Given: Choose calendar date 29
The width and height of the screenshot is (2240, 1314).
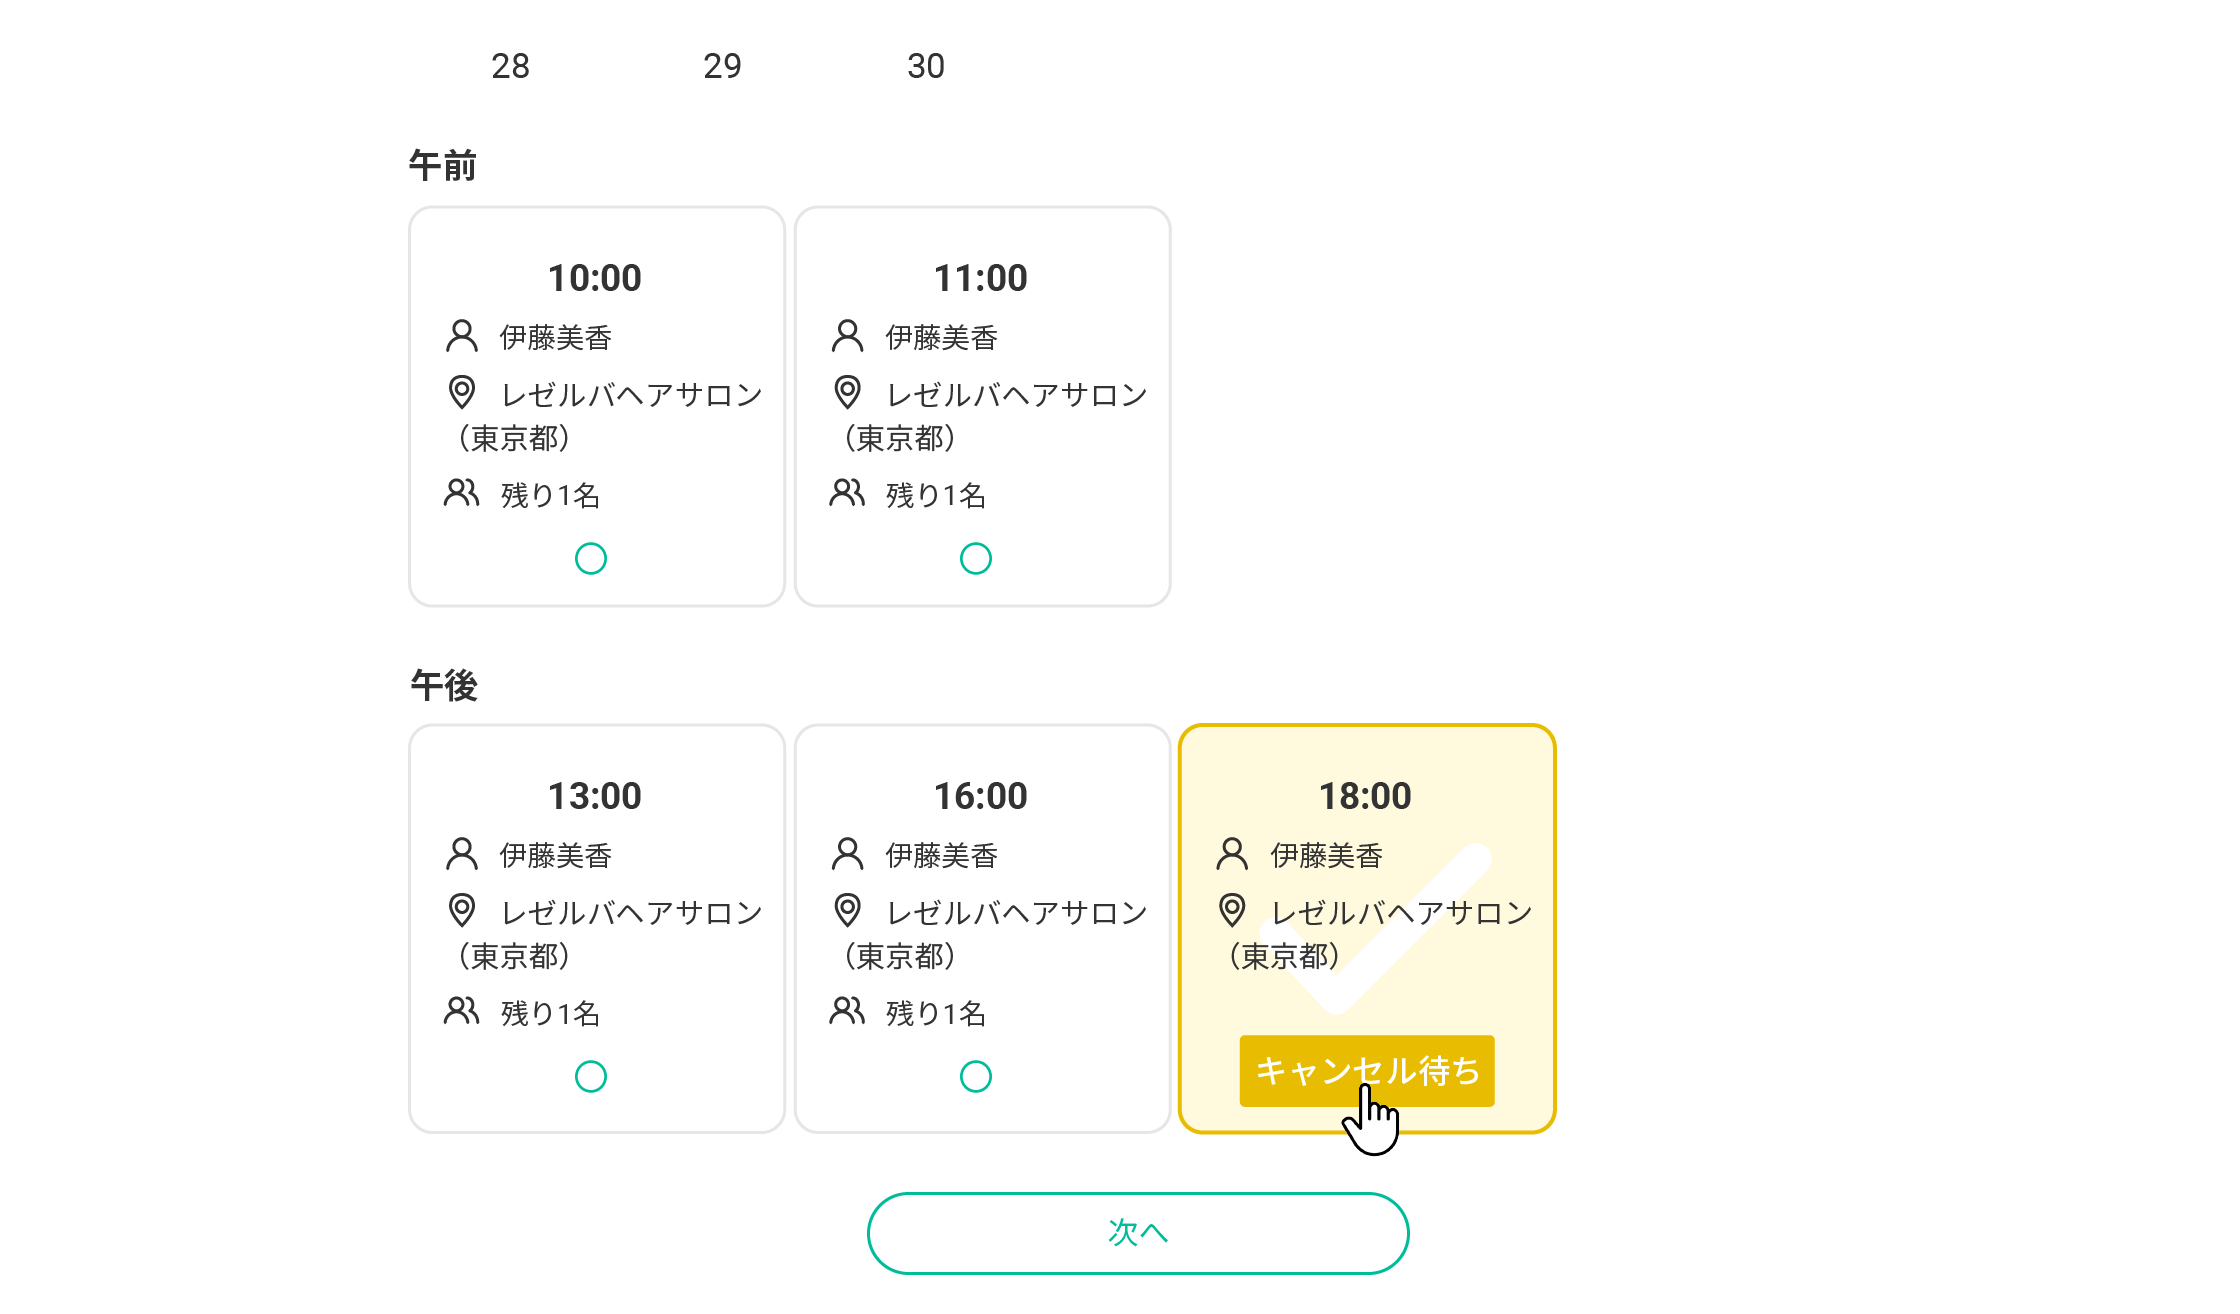Looking at the screenshot, I should tap(722, 66).
